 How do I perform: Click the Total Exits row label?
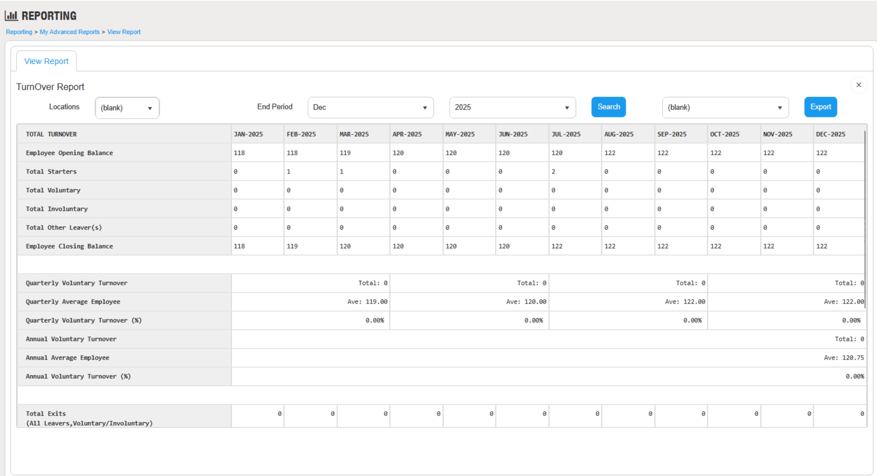pos(48,413)
